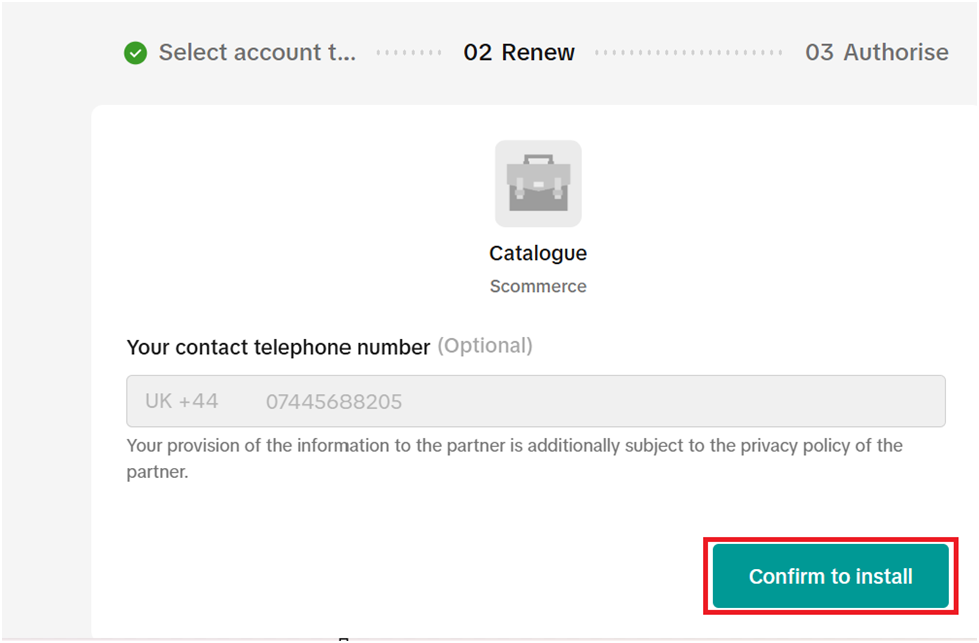The image size is (979, 643).
Task: Click the Scommerce partner name
Action: (x=538, y=287)
